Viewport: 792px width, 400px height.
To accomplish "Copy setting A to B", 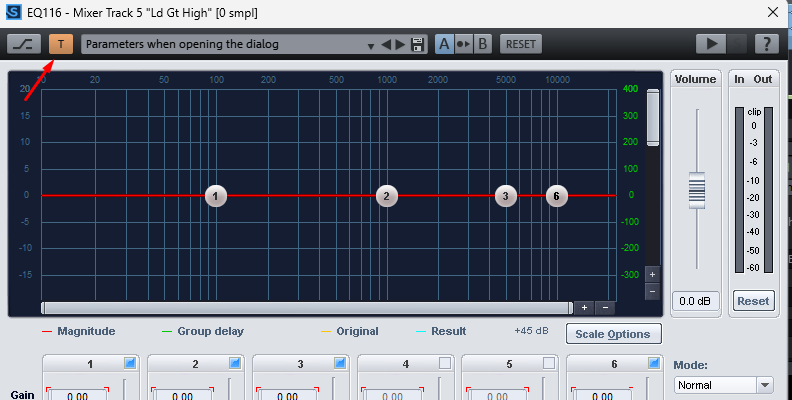I will coord(463,44).
